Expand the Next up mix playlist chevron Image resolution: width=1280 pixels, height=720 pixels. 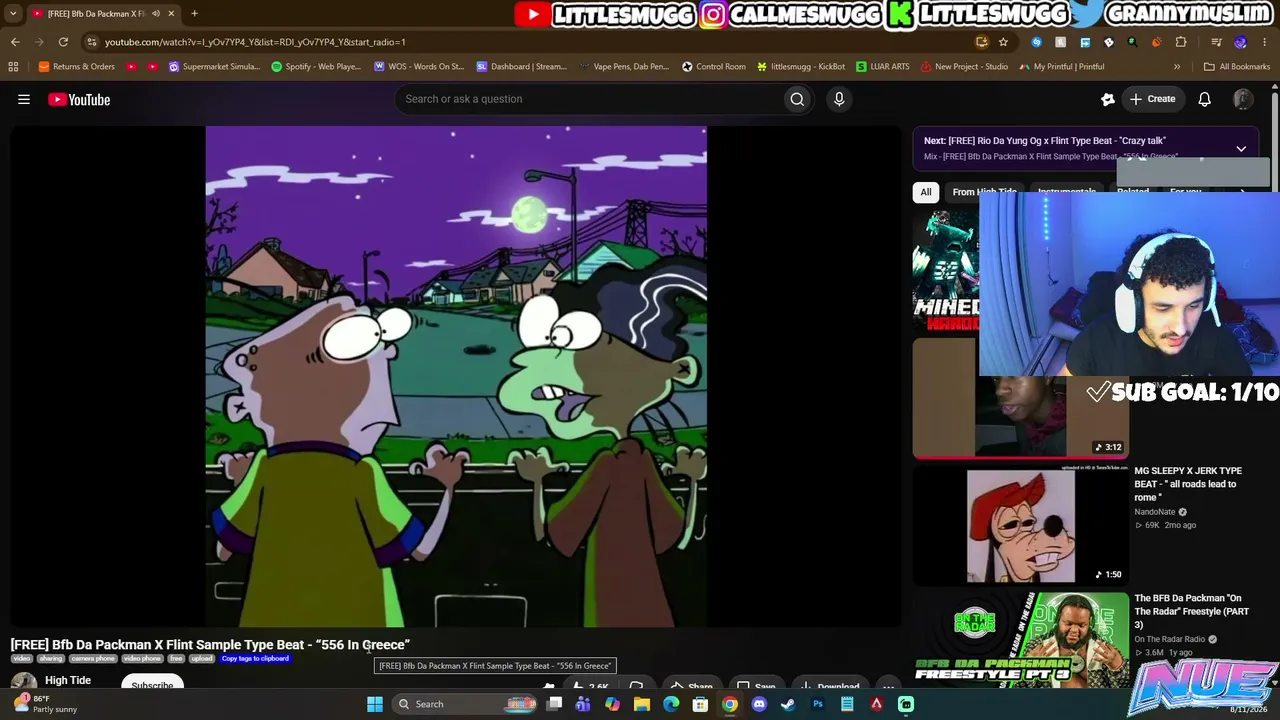1241,149
